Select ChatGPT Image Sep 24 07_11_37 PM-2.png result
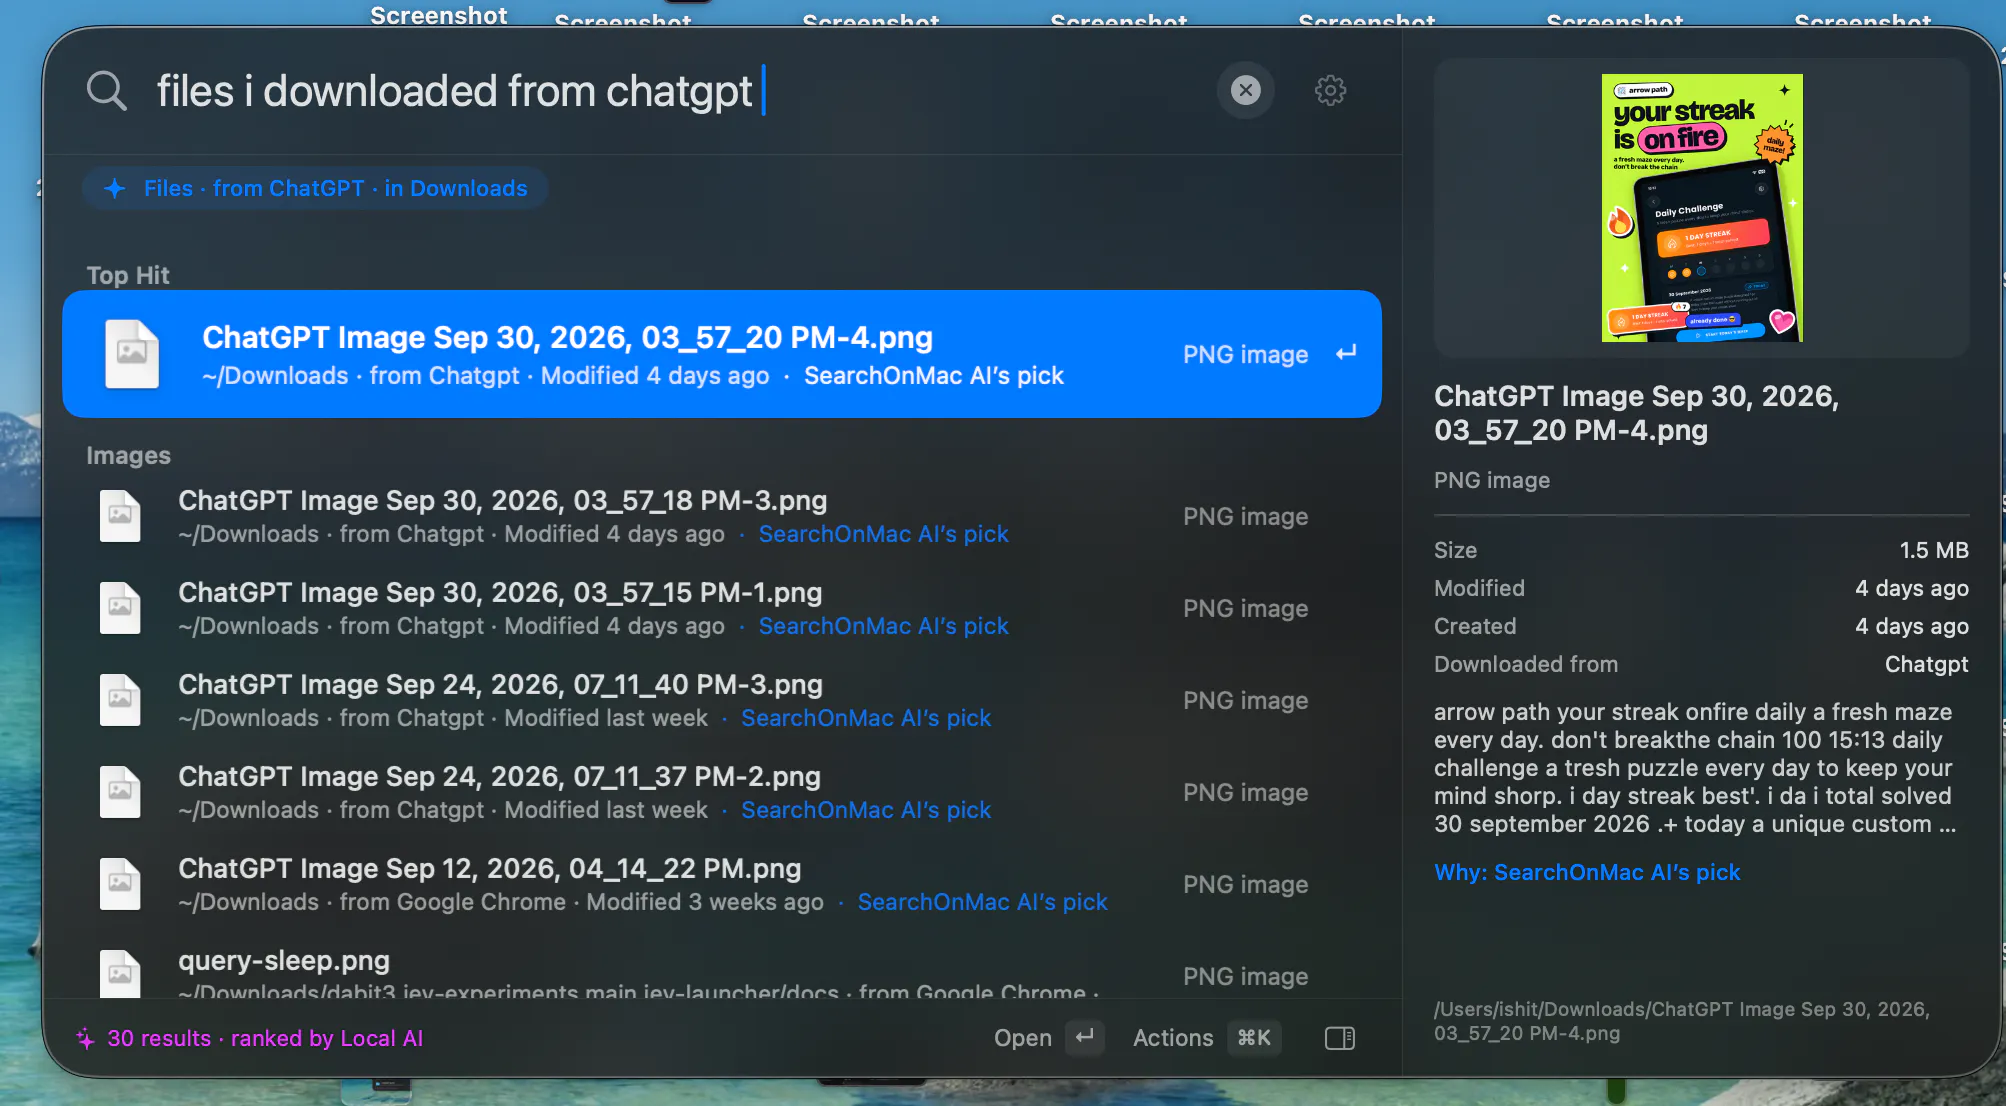The image size is (2006, 1106). (722, 792)
